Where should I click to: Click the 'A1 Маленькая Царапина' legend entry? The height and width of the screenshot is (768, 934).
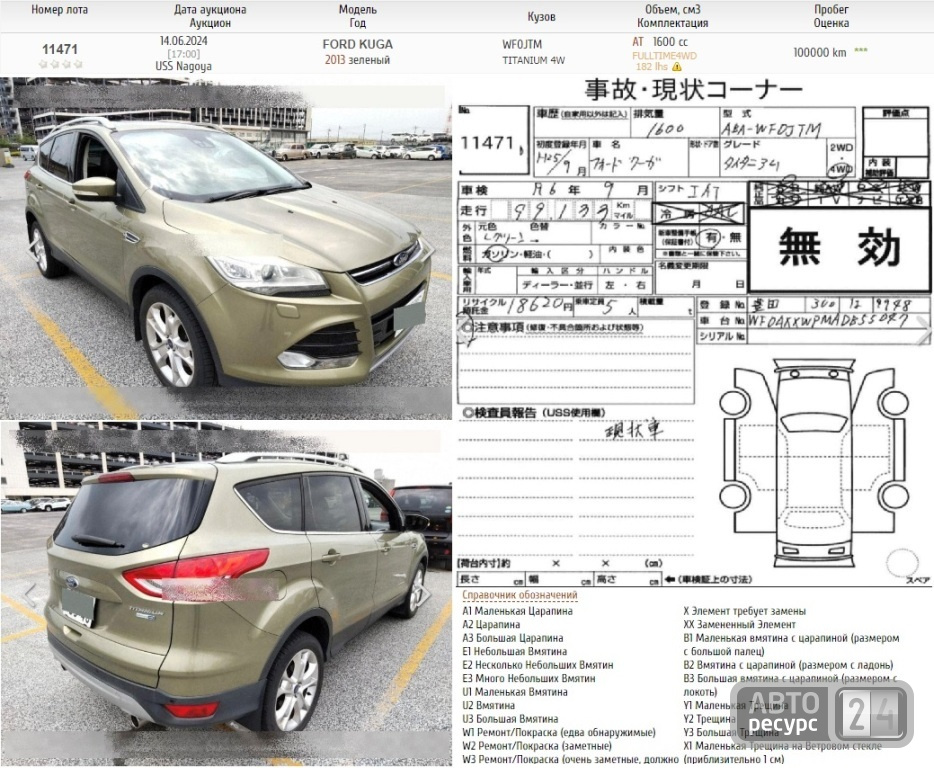point(518,611)
